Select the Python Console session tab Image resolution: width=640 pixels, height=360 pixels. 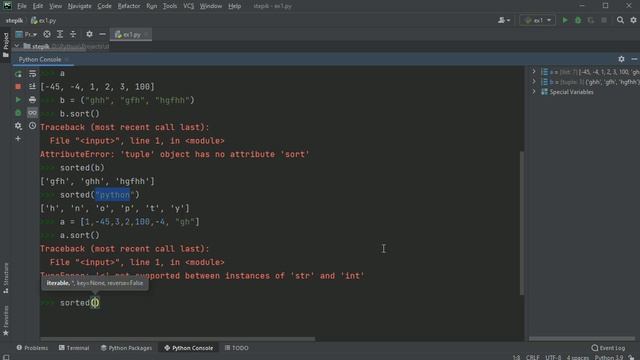pyautogui.click(x=40, y=60)
